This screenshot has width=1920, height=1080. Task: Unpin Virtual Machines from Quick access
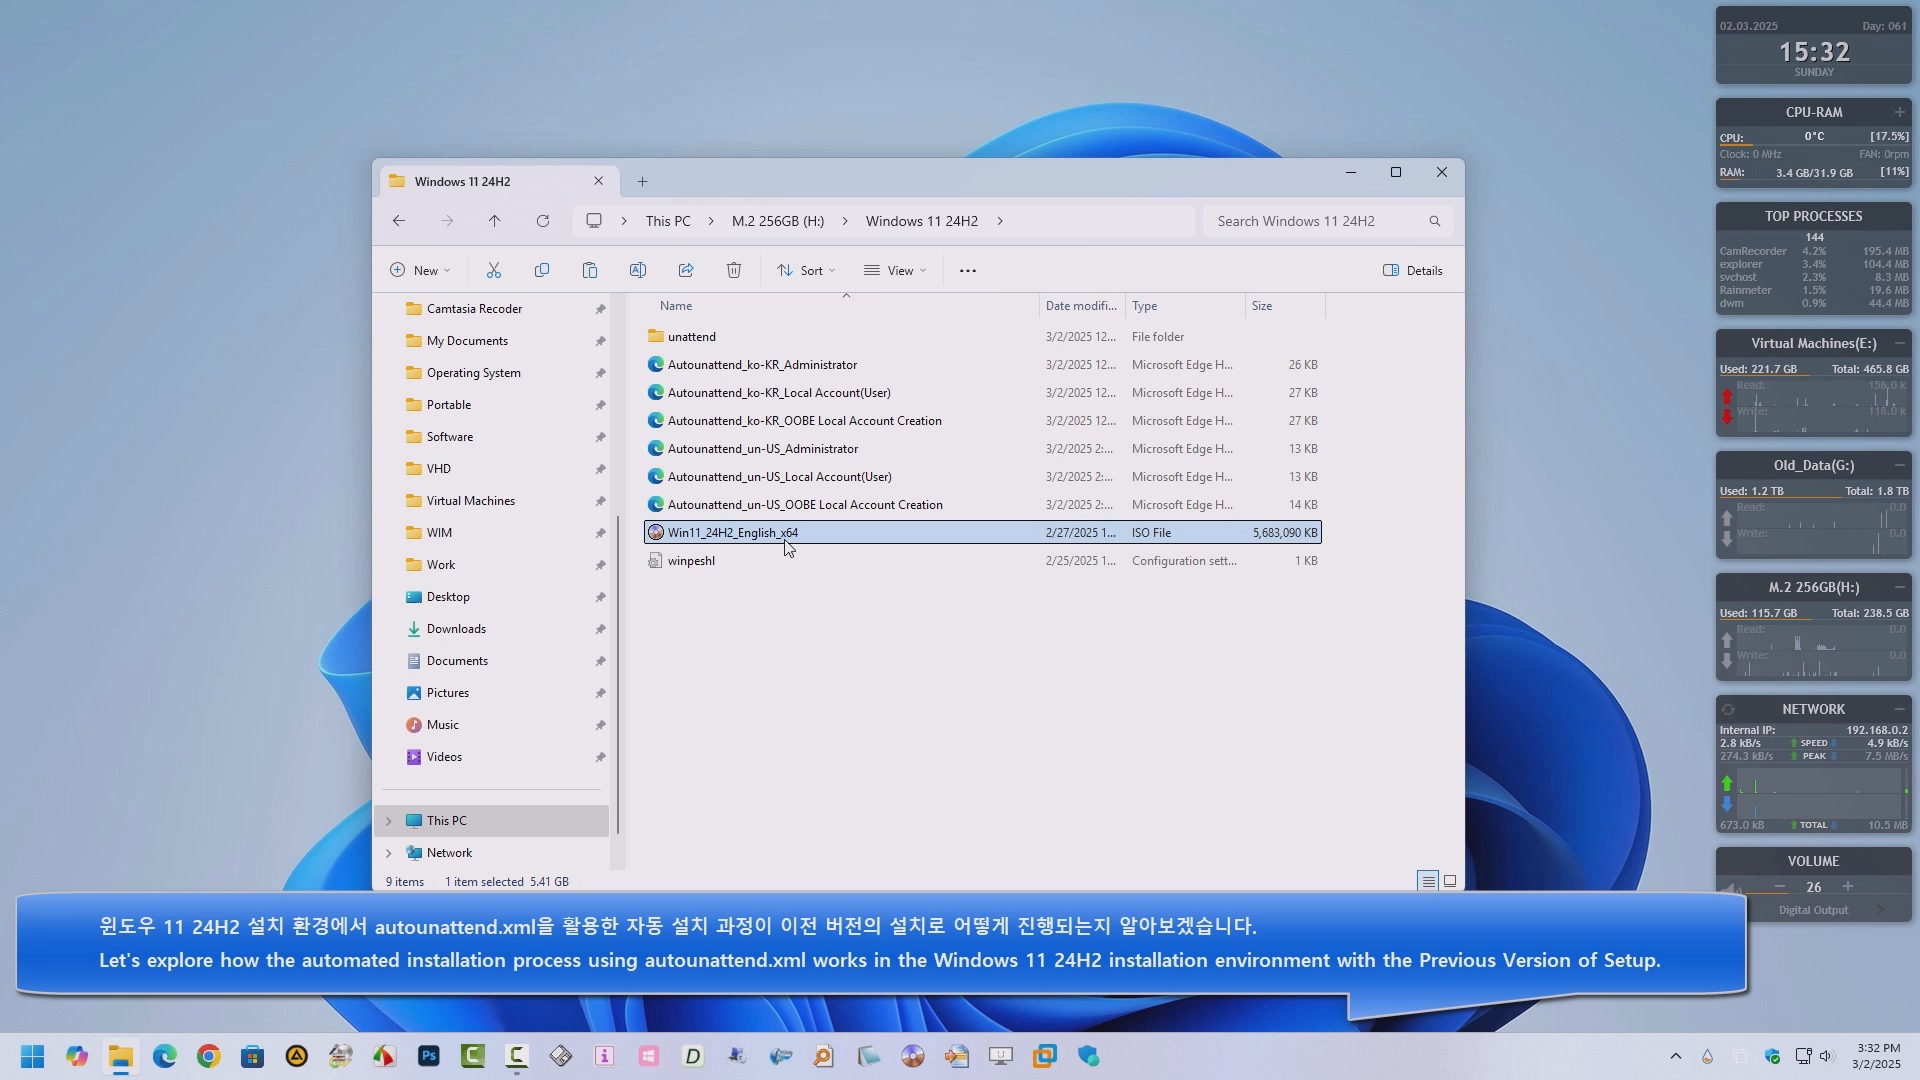click(x=600, y=501)
